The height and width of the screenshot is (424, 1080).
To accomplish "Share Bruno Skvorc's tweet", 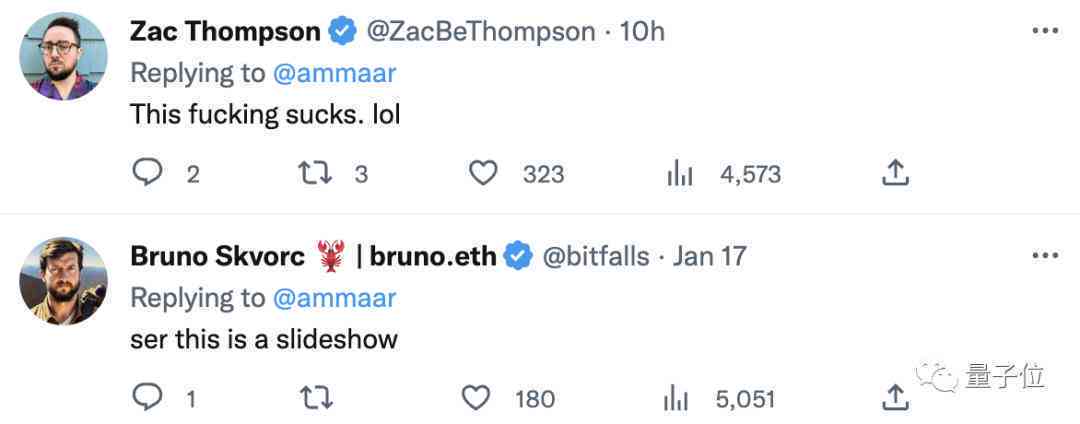I will coord(895,398).
